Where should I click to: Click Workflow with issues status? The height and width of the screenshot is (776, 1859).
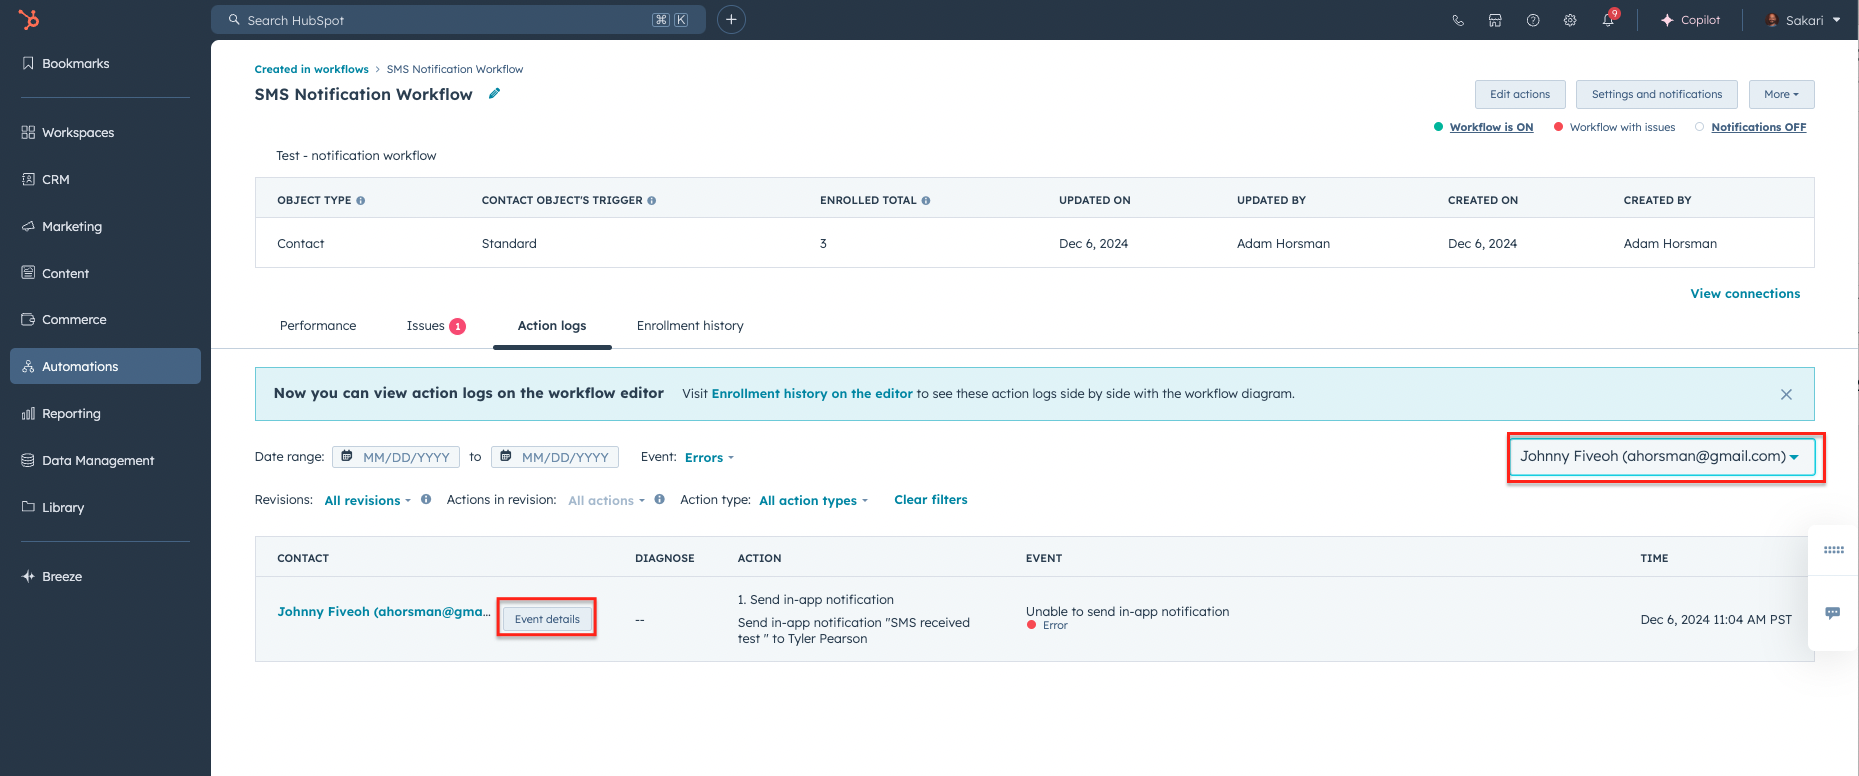coord(1622,127)
